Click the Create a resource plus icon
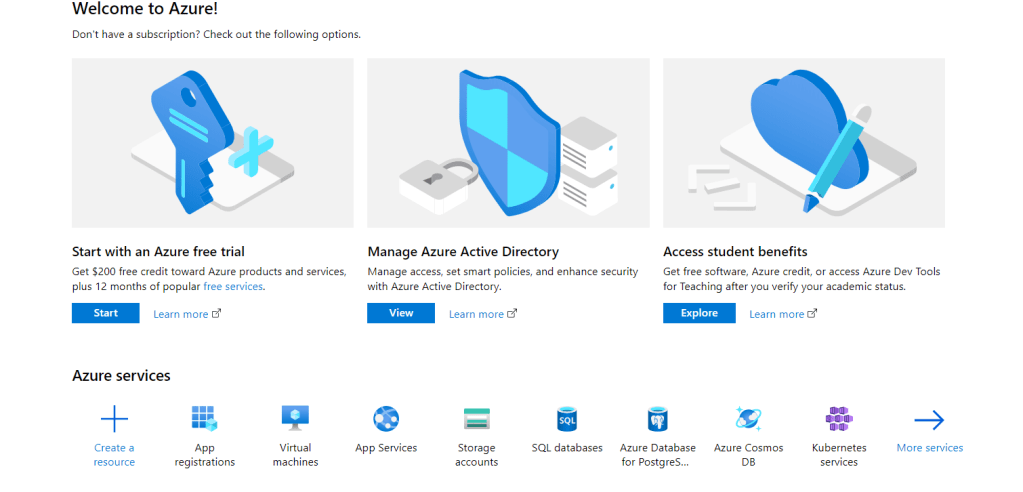 pos(114,418)
